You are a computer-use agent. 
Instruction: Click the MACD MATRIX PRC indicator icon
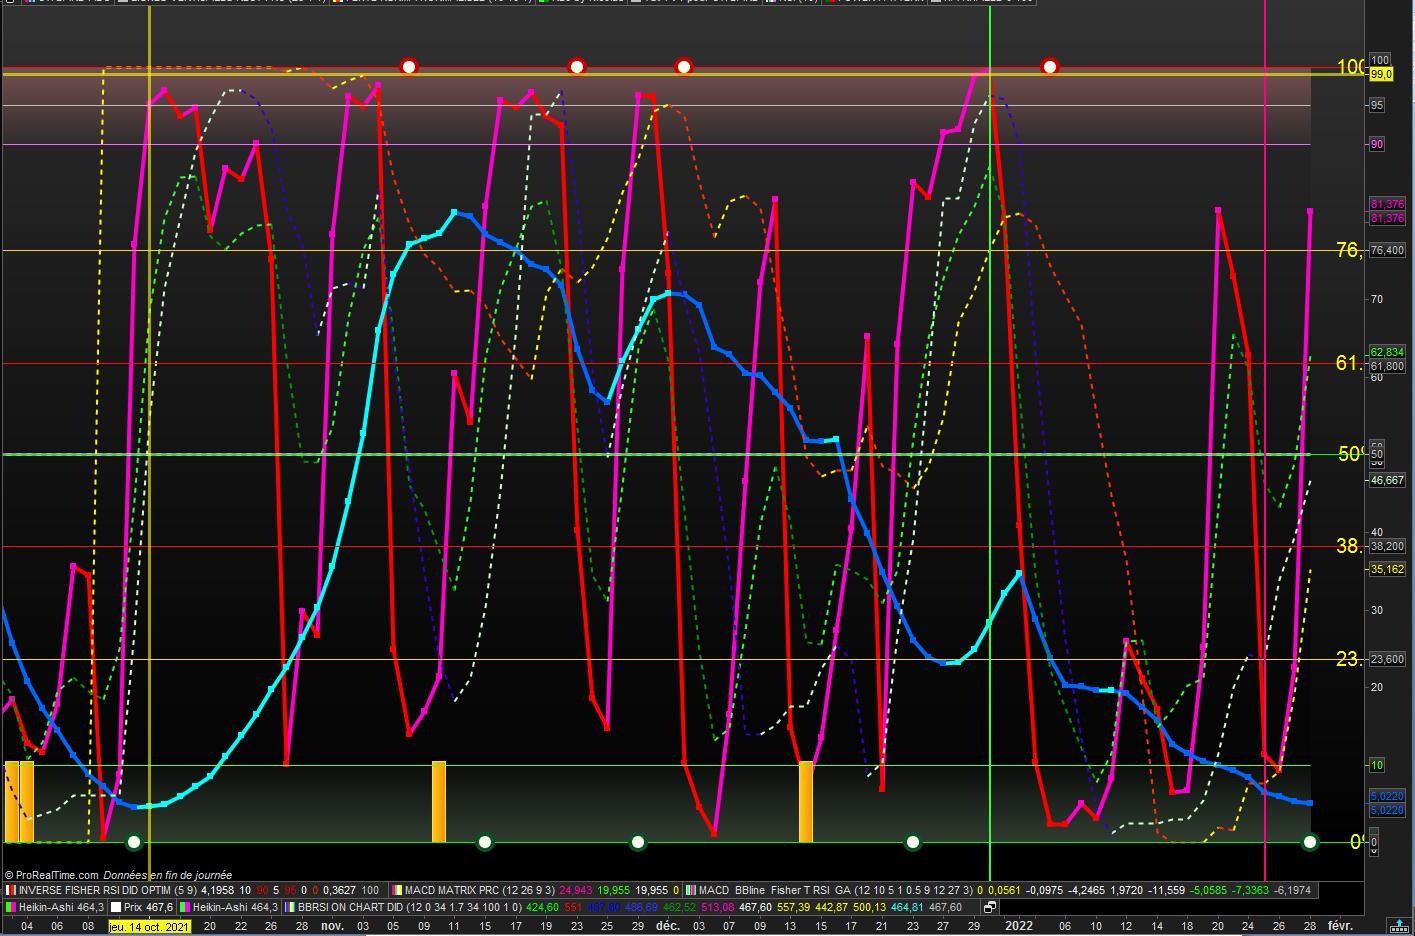point(397,890)
